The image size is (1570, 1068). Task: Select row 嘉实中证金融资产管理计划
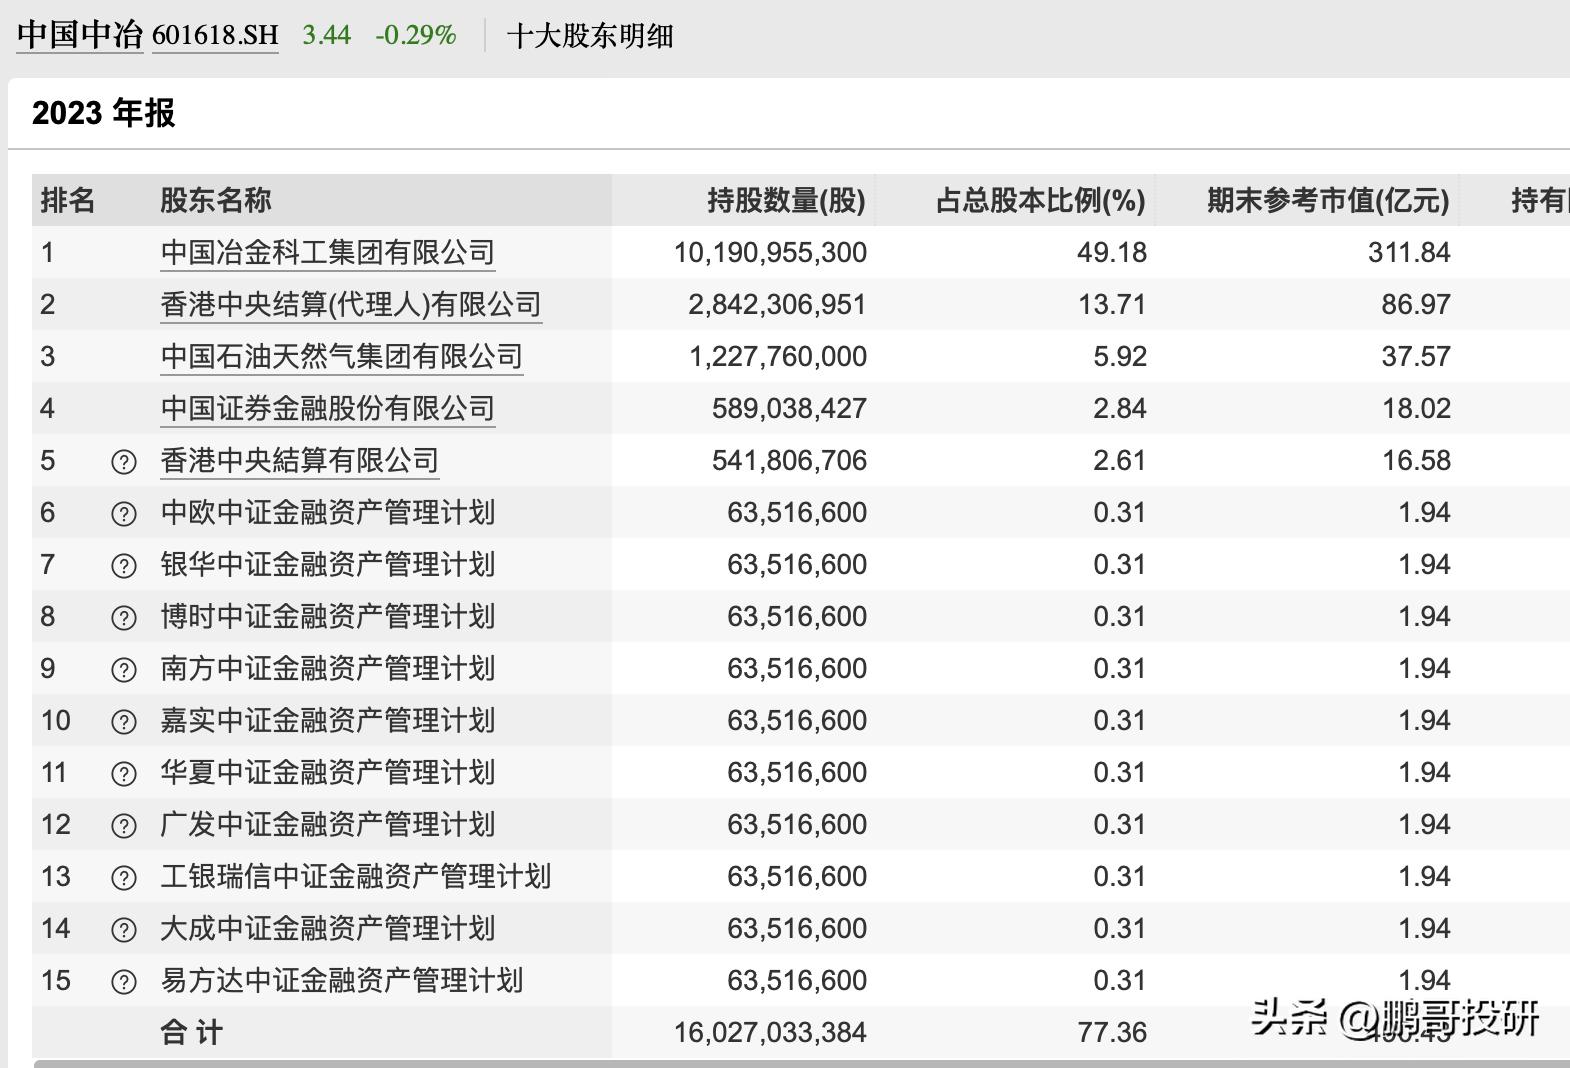[x=801, y=721]
